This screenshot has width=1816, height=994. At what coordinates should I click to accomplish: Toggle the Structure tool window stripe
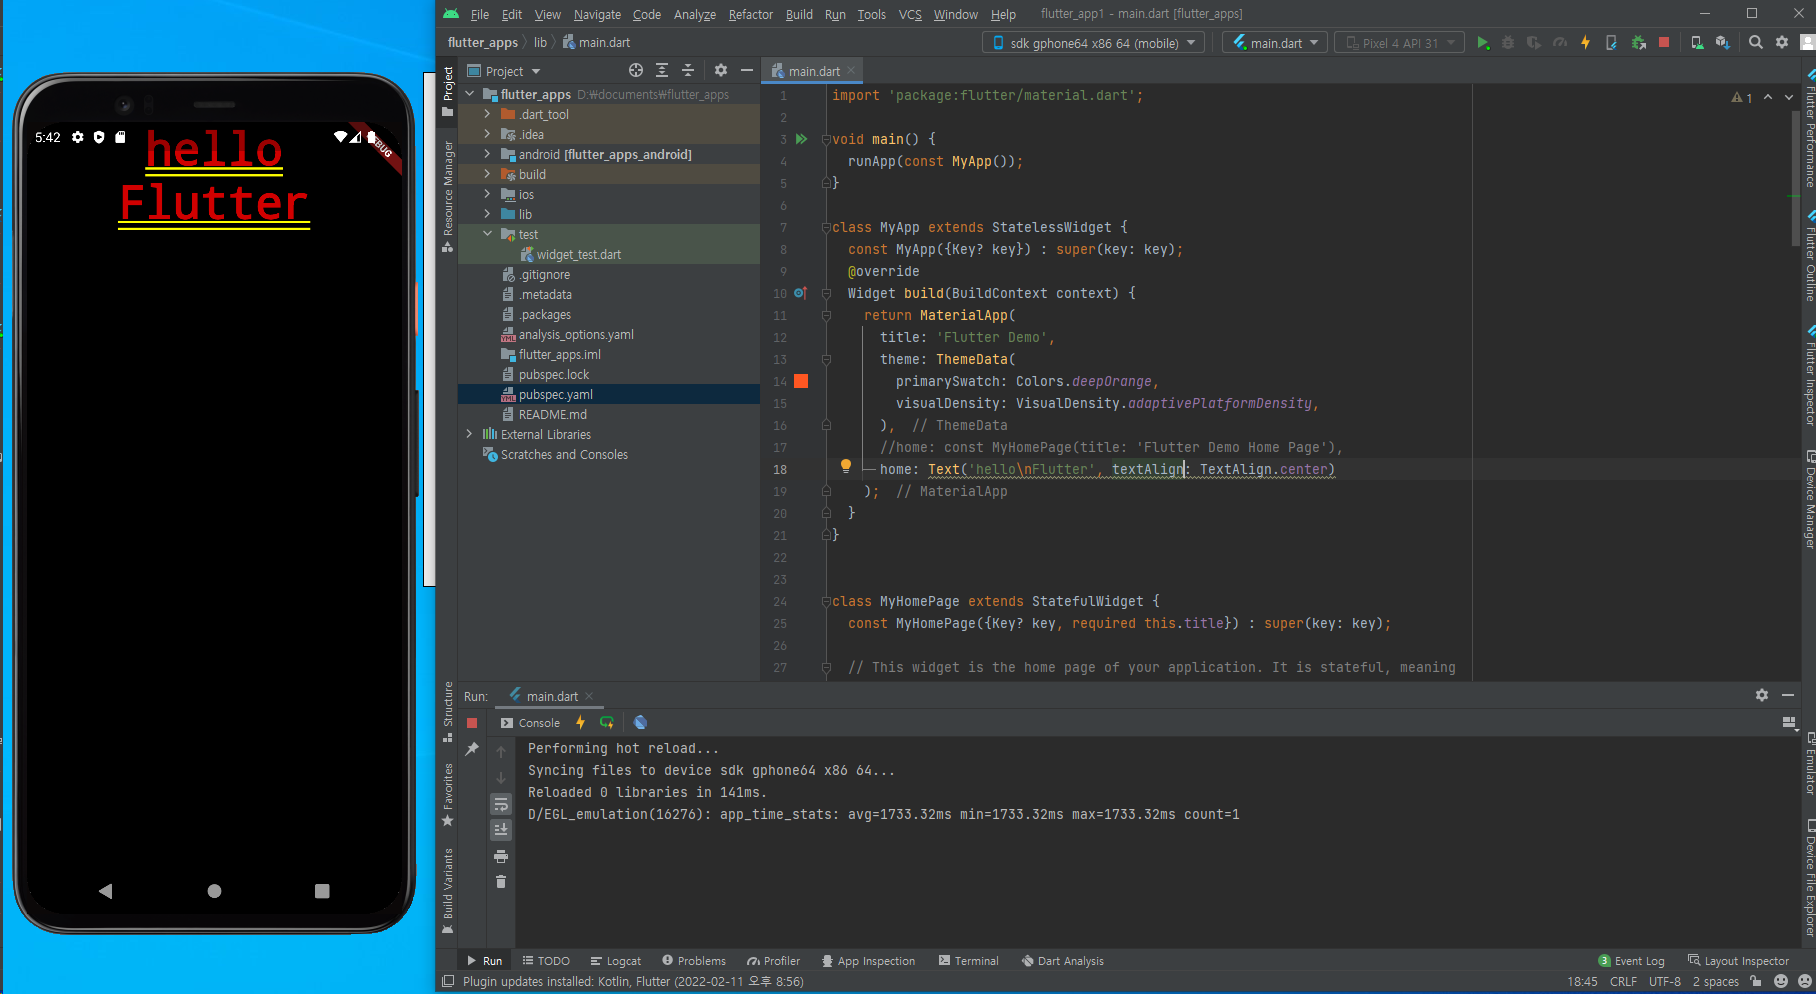tap(447, 712)
